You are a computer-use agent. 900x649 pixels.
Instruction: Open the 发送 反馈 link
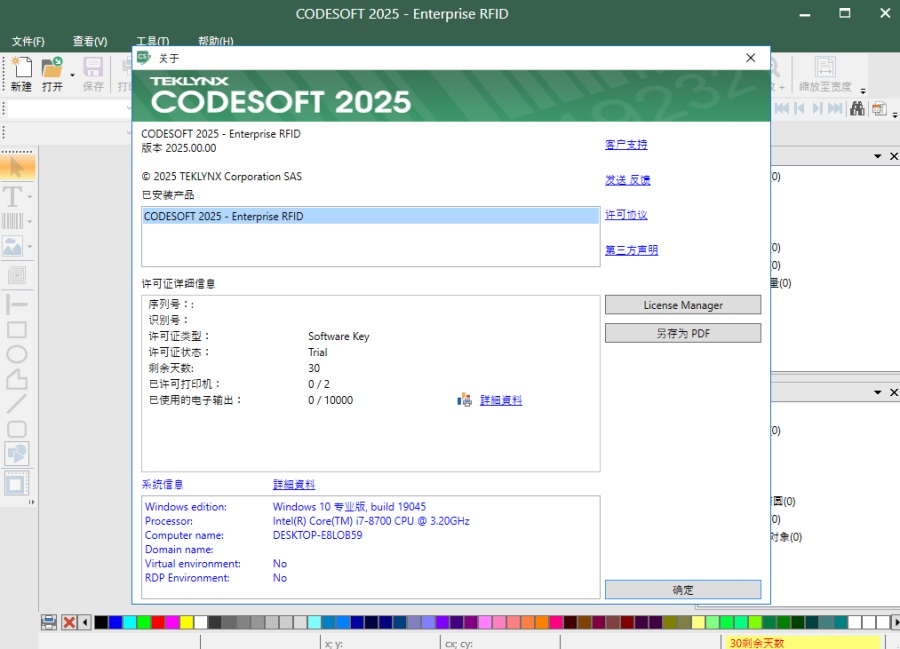click(x=628, y=180)
